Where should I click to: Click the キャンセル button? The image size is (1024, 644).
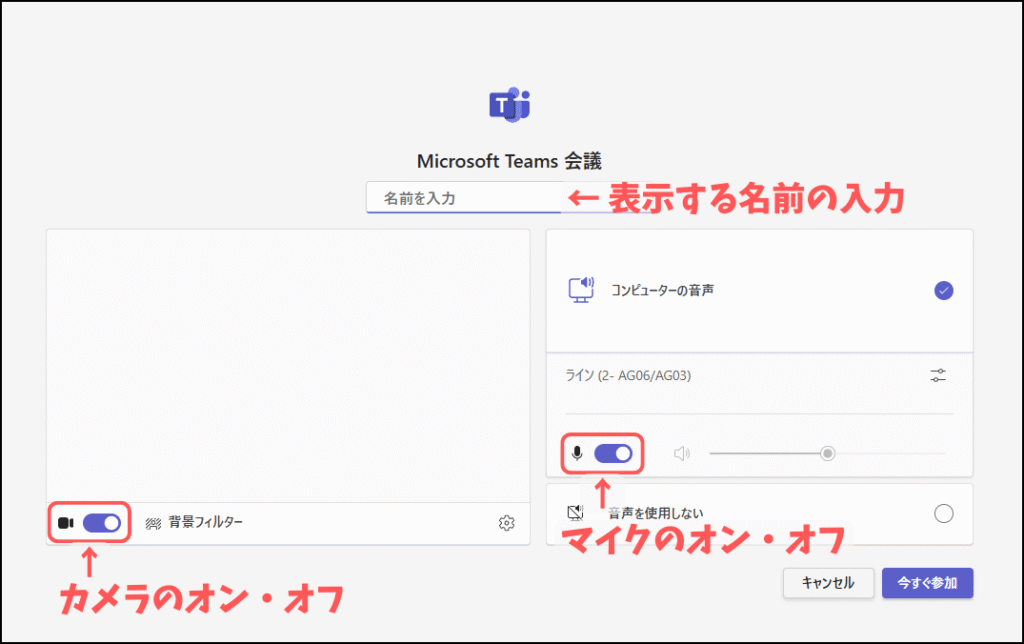coord(828,583)
